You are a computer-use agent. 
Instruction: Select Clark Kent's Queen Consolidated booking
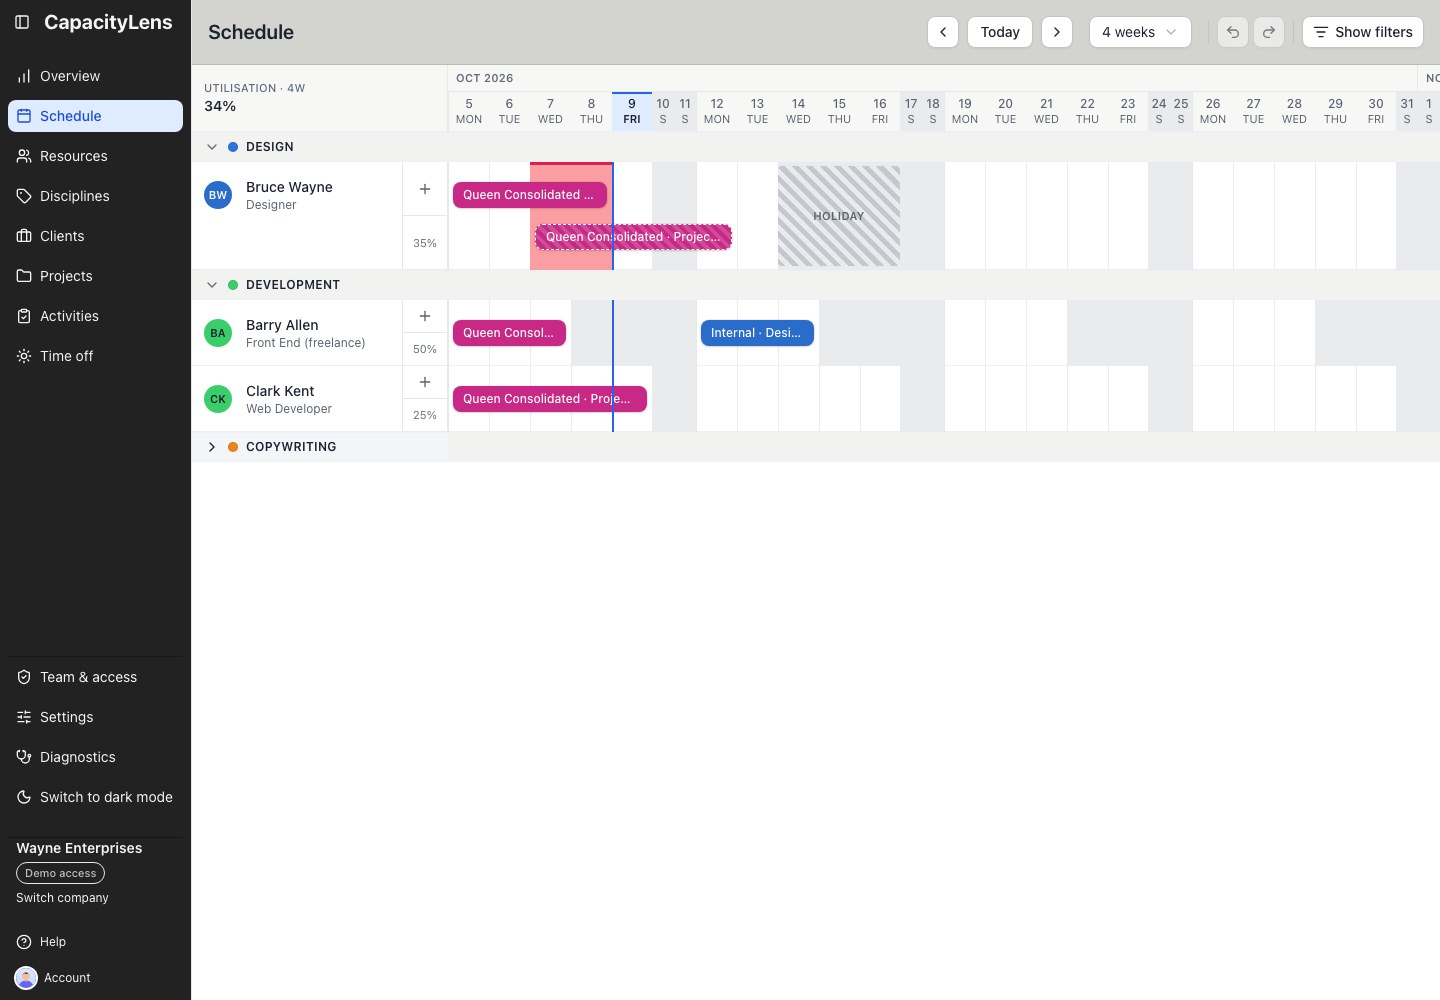[x=550, y=399]
